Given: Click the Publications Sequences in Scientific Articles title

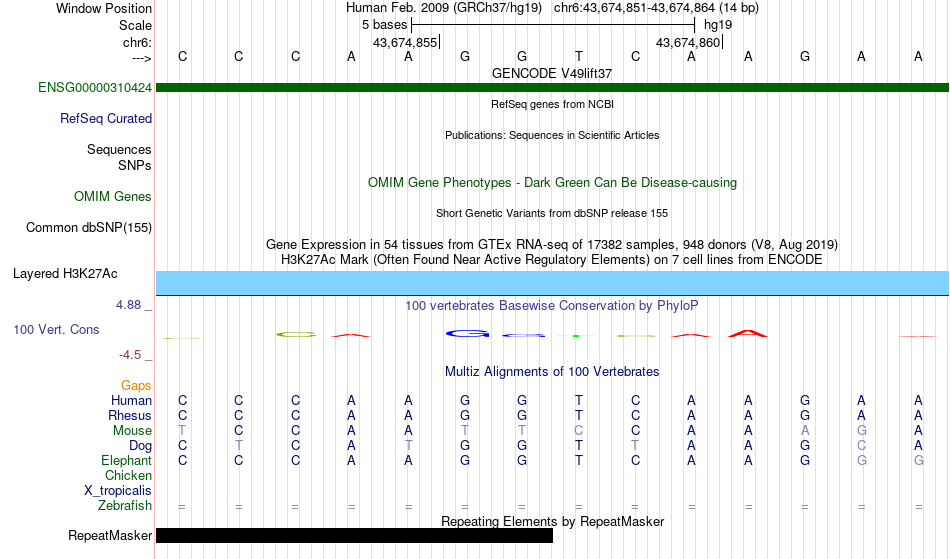Looking at the screenshot, I should 552,136.
